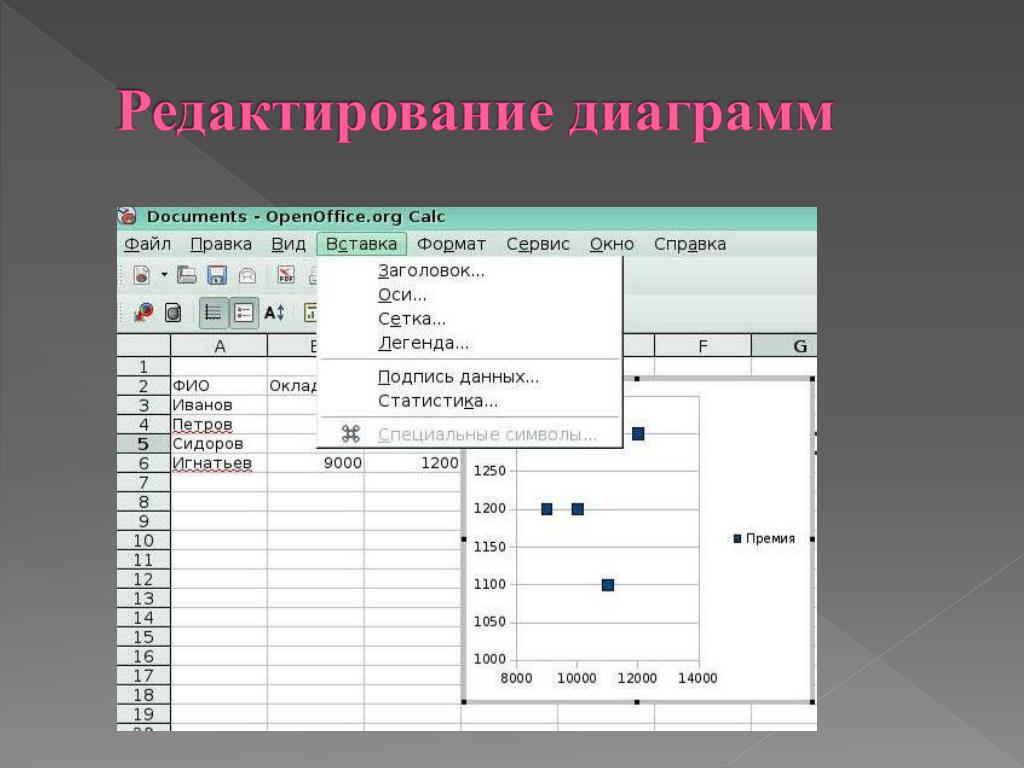This screenshot has width=1024, height=768.
Task: Choose Подпись данных... menu entry
Action: coord(470,377)
